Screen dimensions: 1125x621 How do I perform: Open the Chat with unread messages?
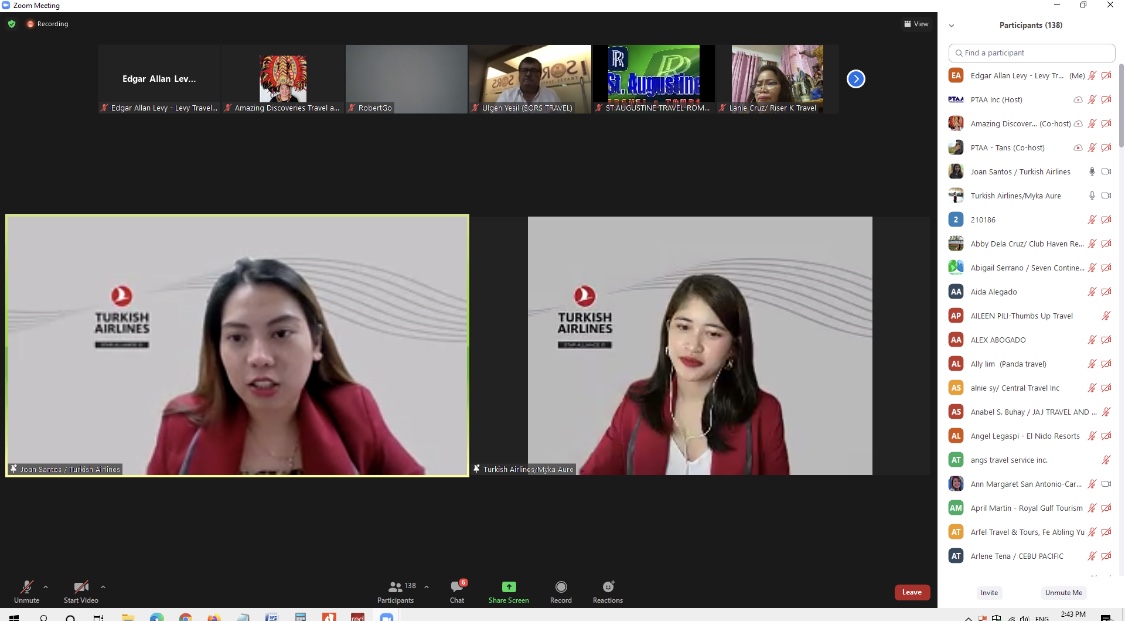(457, 592)
